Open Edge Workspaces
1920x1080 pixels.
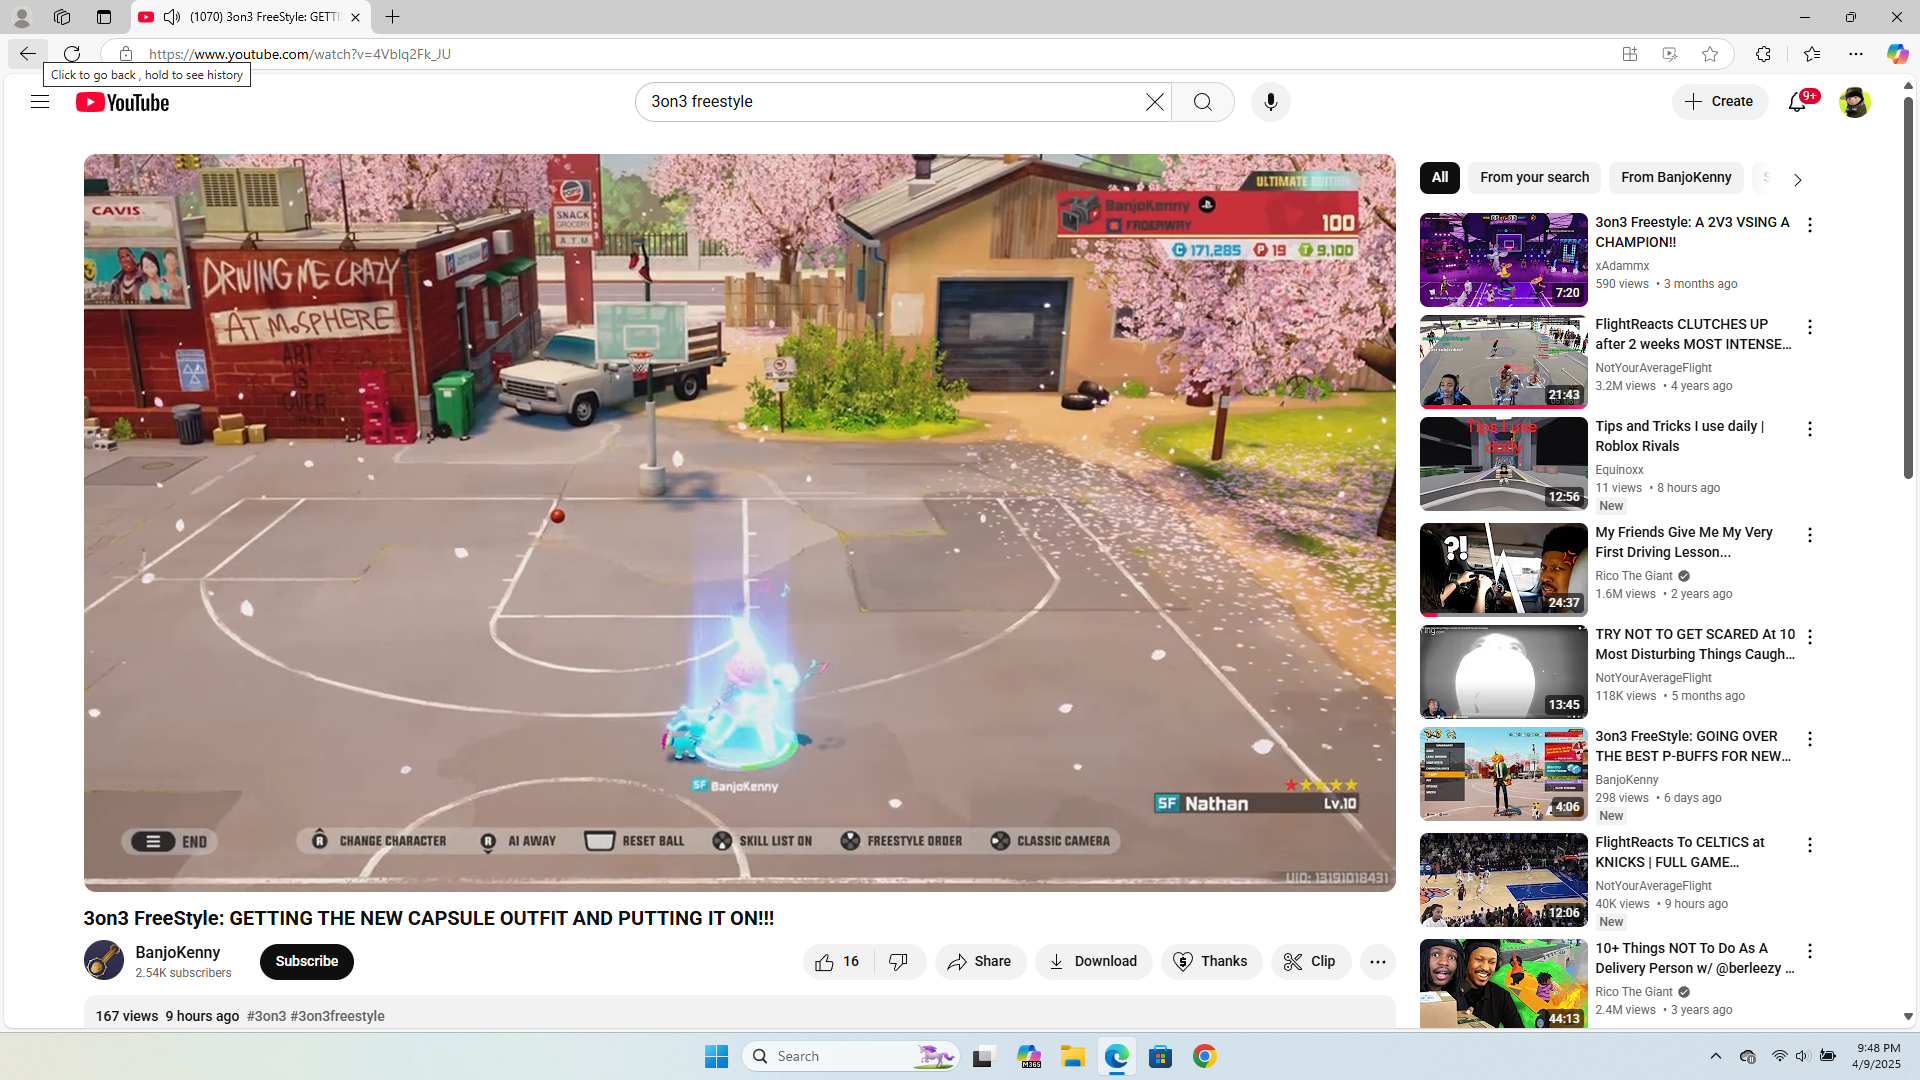62,17
